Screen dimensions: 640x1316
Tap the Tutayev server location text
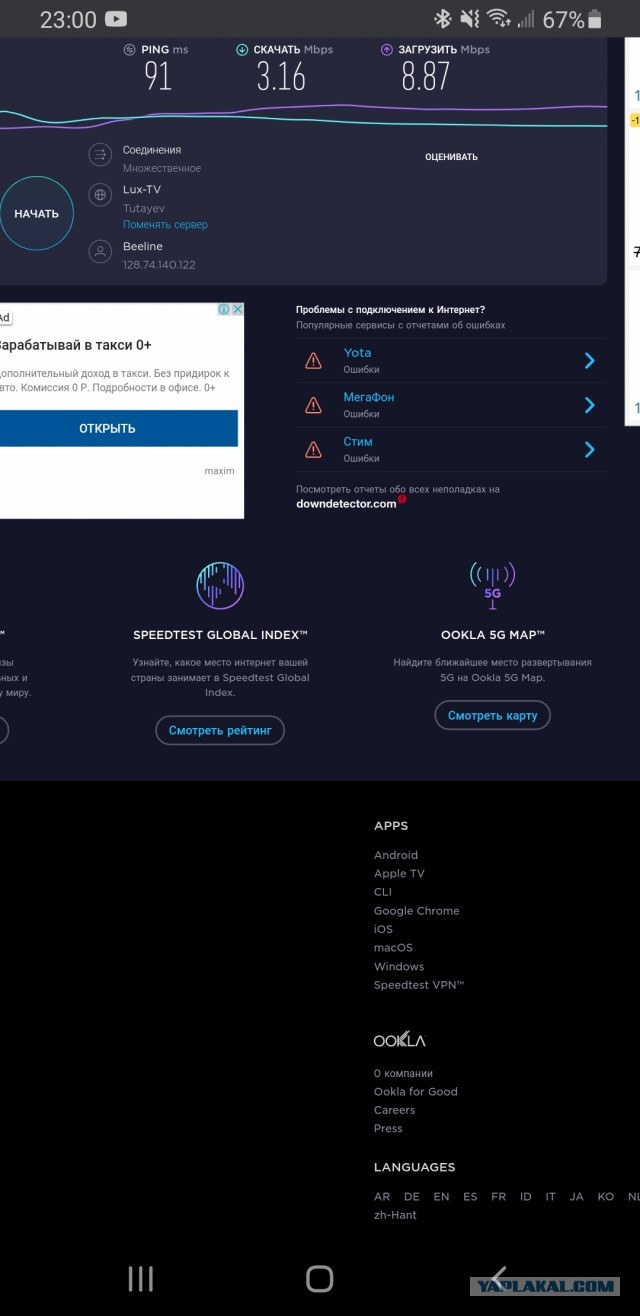[144, 208]
